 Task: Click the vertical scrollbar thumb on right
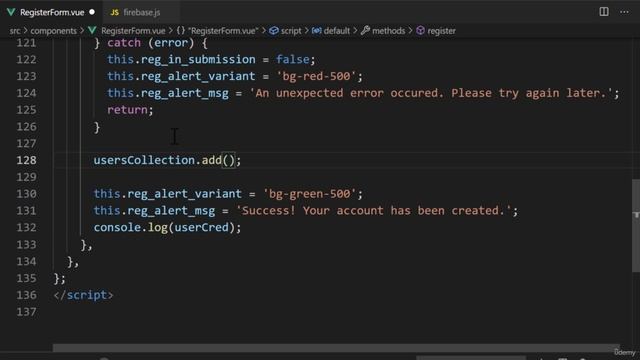coord(636,226)
